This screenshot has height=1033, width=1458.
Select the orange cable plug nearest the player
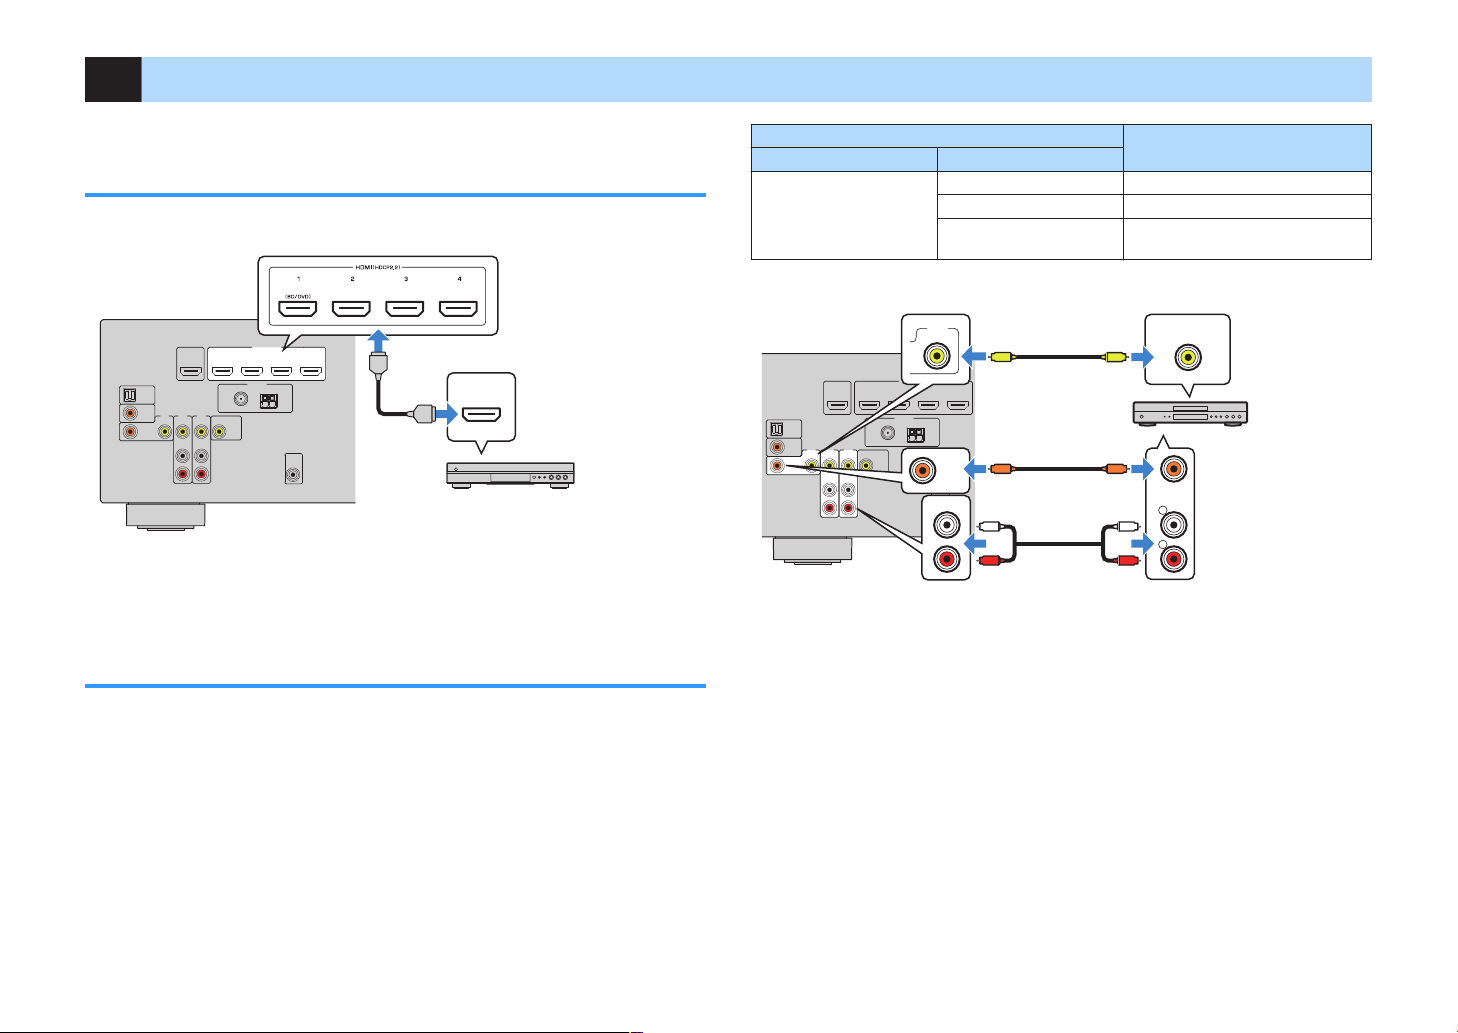coord(1114,467)
